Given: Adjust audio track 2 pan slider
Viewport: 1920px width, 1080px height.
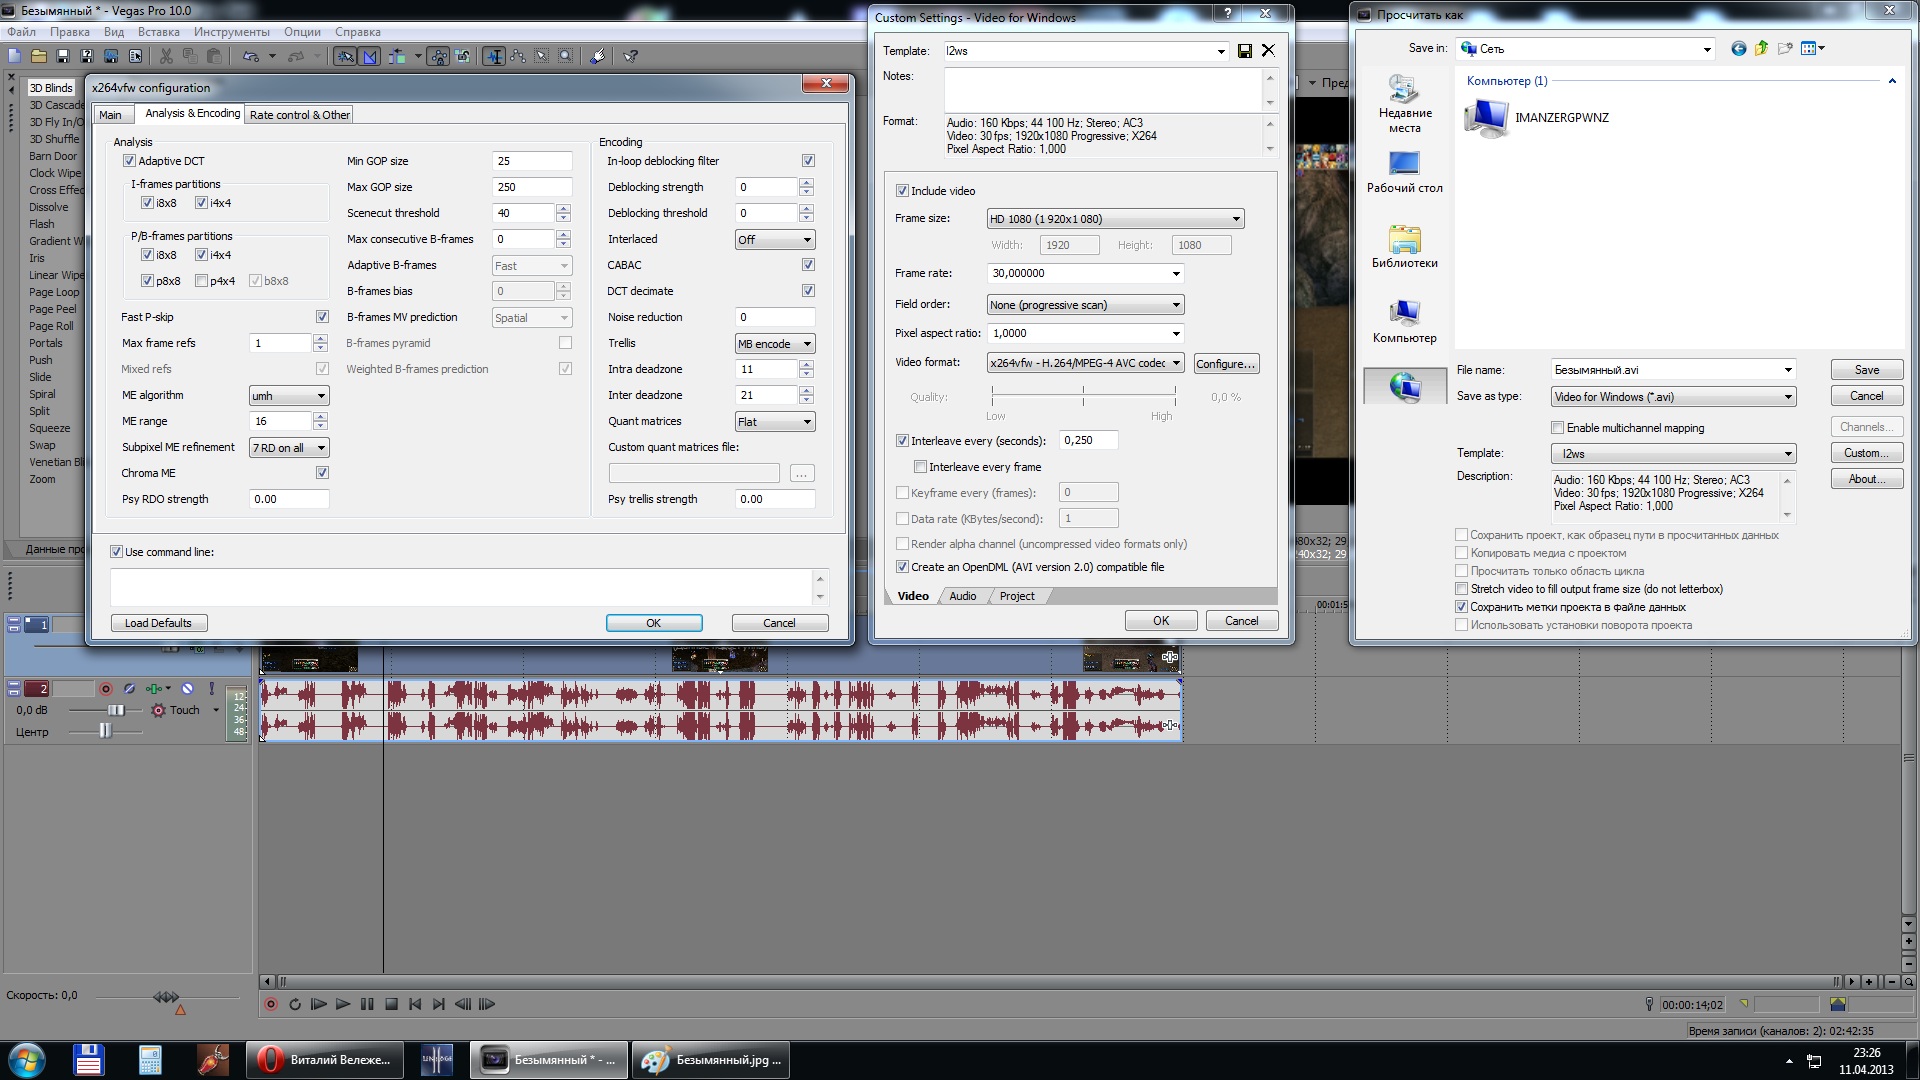Looking at the screenshot, I should [x=105, y=731].
